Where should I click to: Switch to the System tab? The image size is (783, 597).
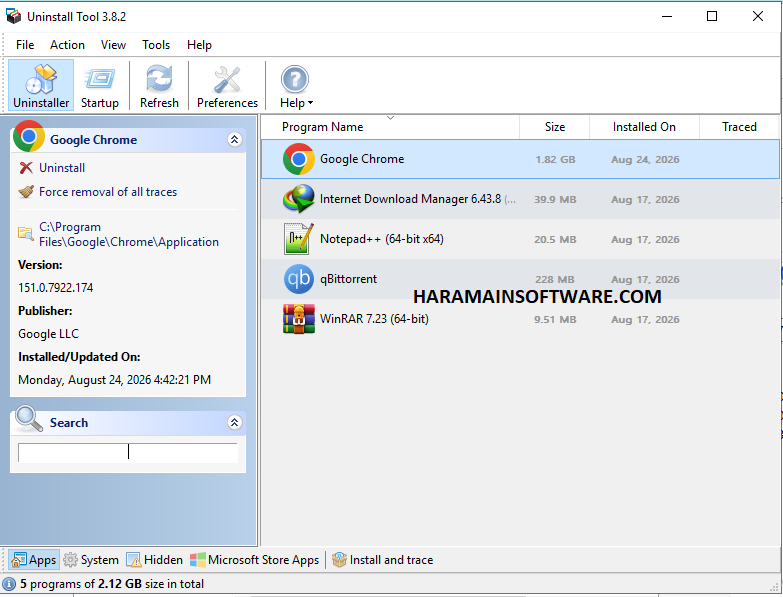coord(91,560)
